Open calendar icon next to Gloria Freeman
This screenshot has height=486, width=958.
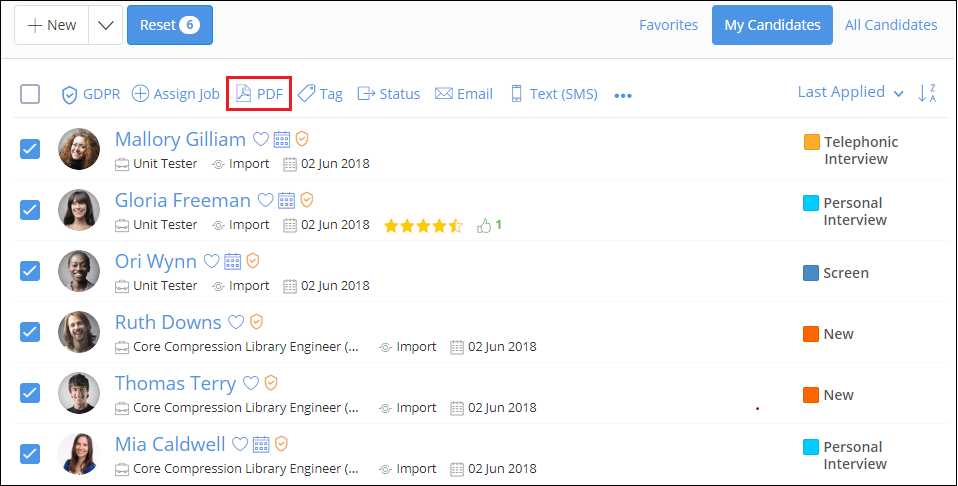287,201
